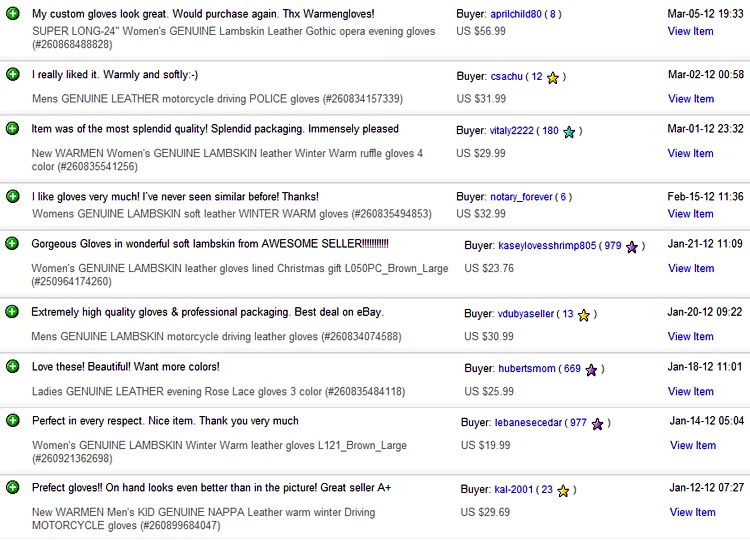Click purple star next to hubertsmom

pos(591,370)
